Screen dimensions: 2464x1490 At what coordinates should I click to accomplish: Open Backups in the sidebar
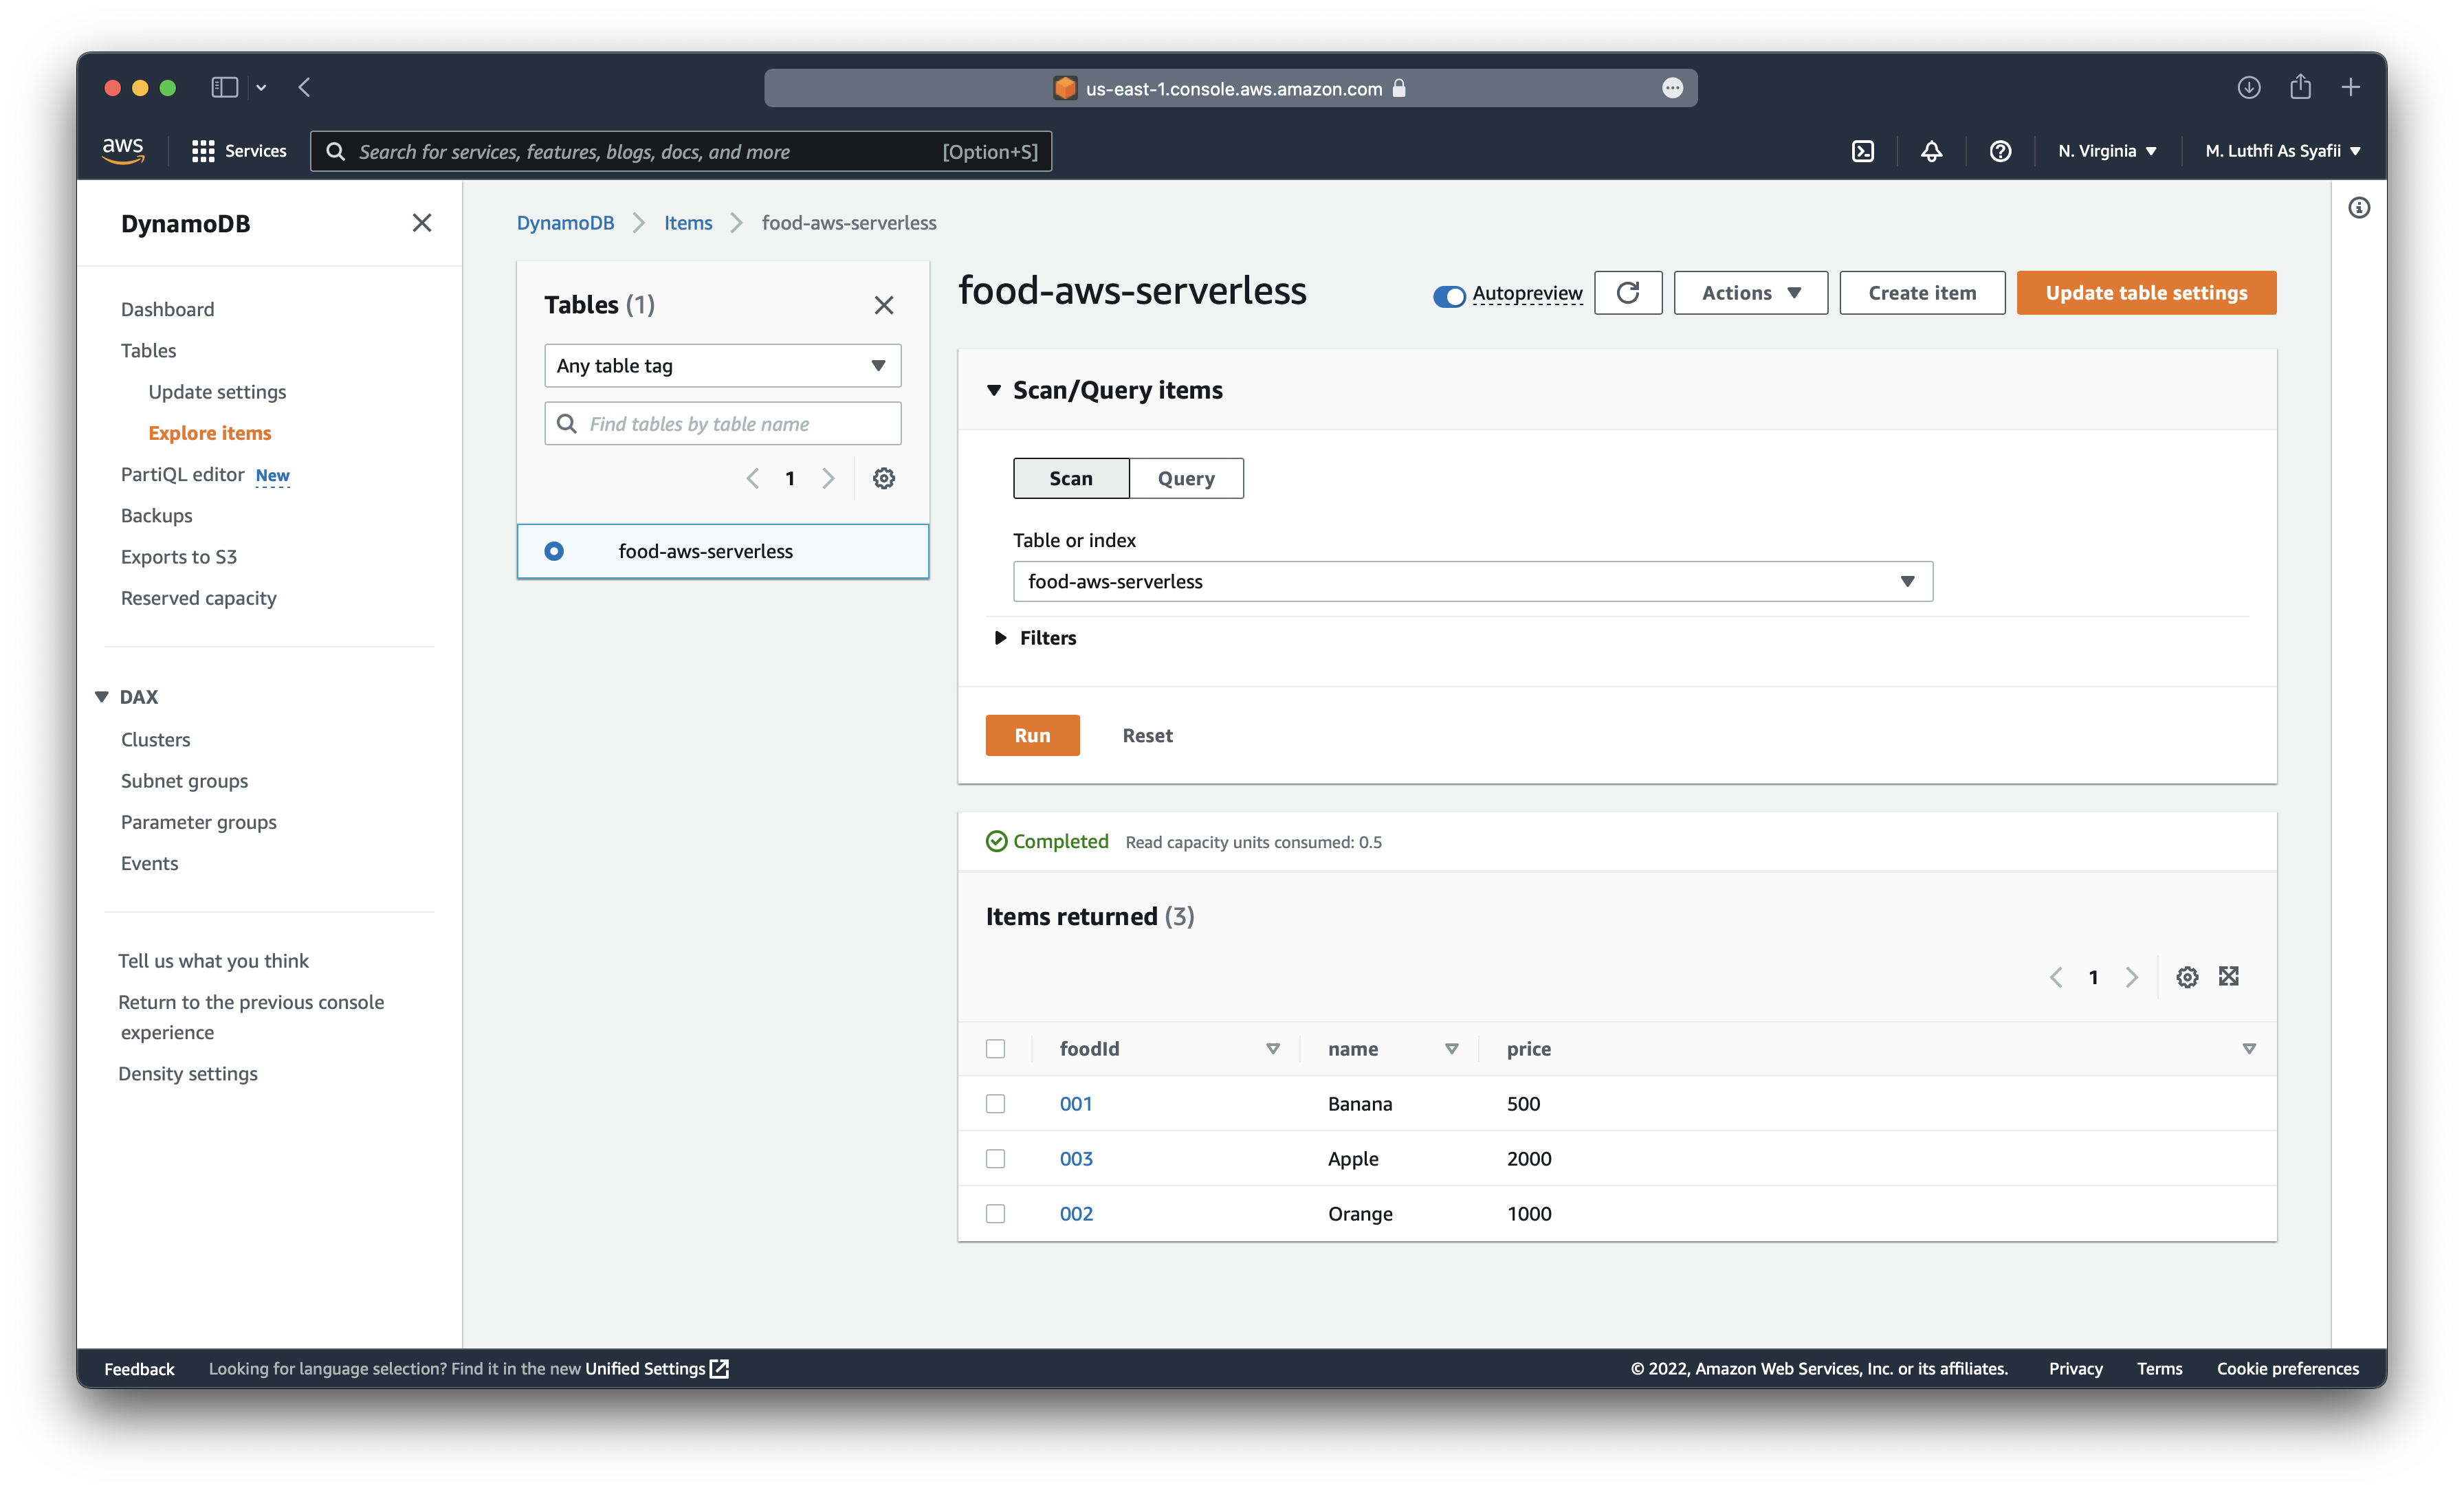click(x=157, y=515)
